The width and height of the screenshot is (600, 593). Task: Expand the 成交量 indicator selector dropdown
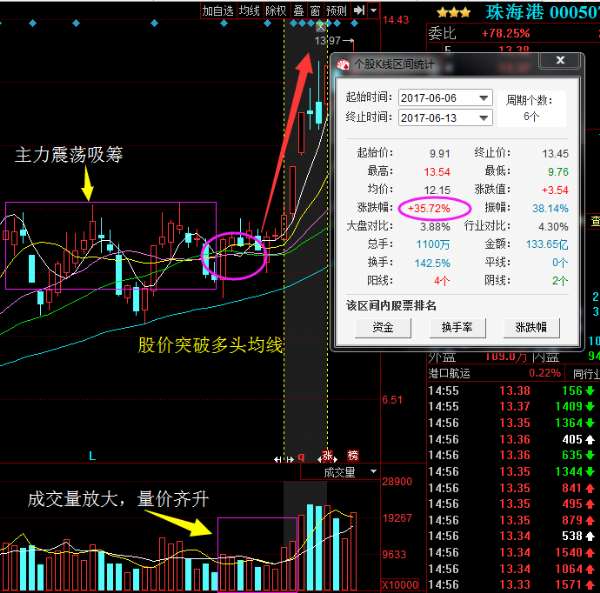[374, 471]
